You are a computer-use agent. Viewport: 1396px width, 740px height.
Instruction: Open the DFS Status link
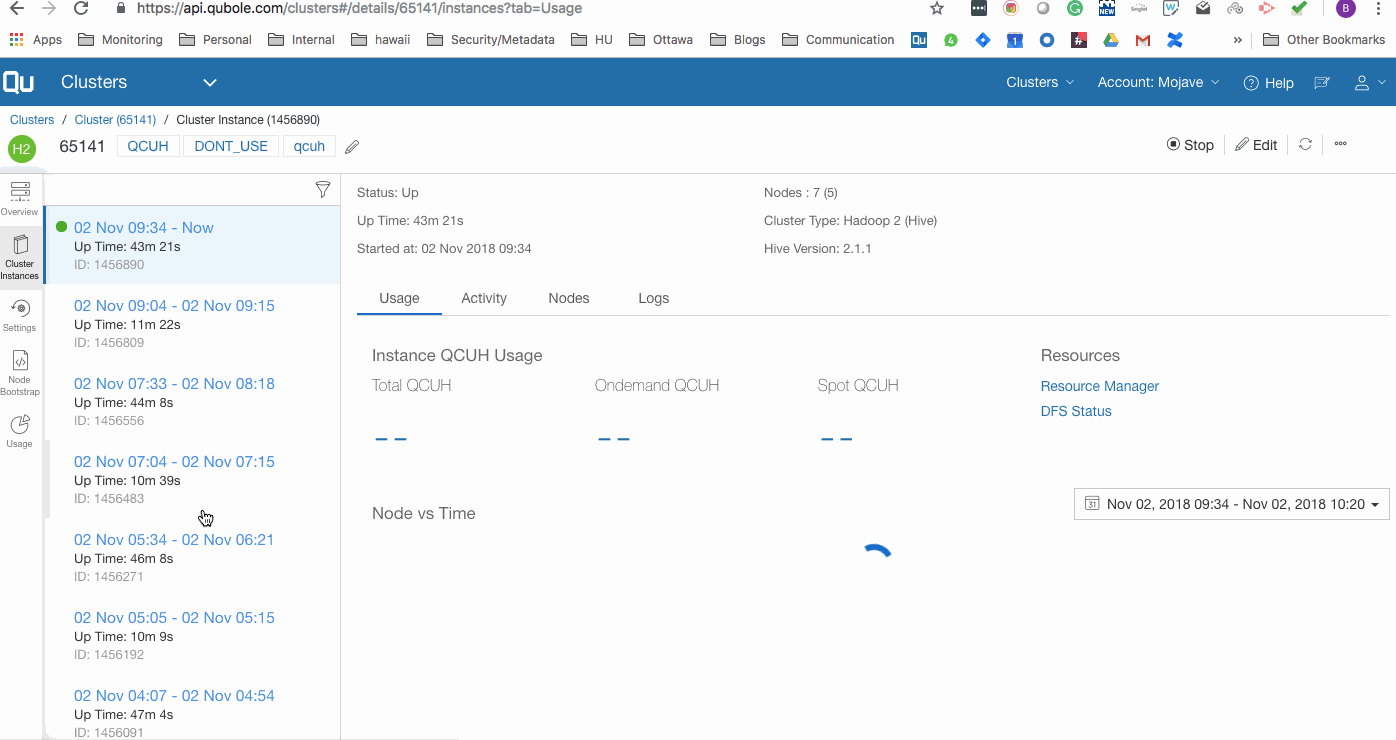tap(1076, 411)
